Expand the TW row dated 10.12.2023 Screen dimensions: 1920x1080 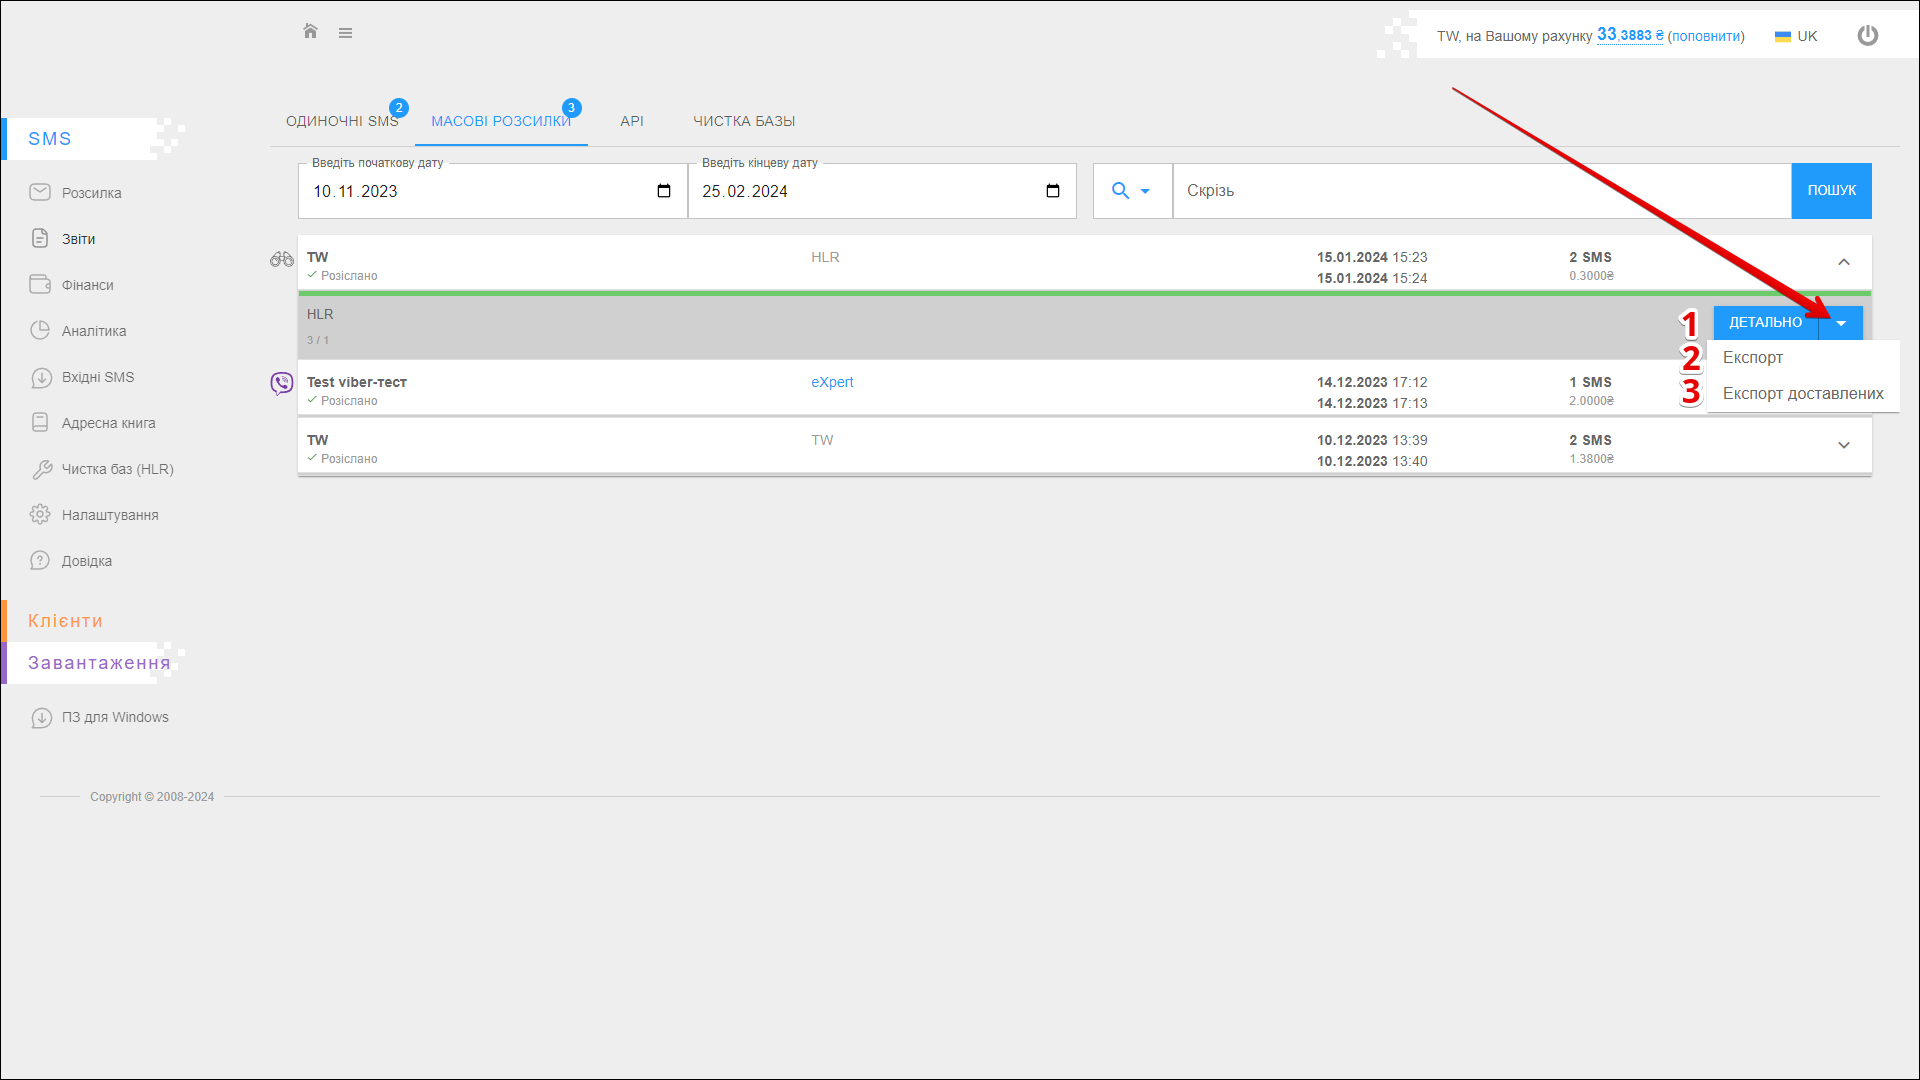1843,445
